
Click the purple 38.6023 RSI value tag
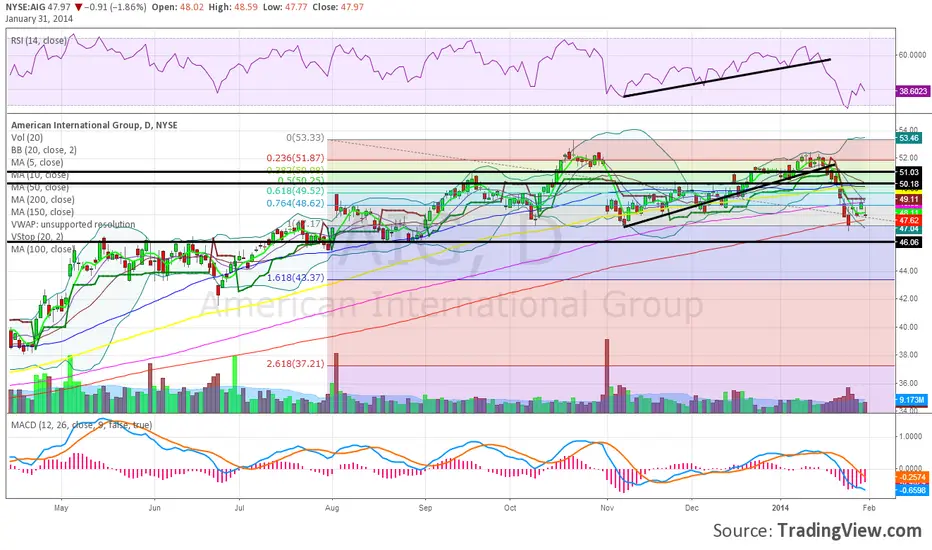pyautogui.click(x=914, y=91)
